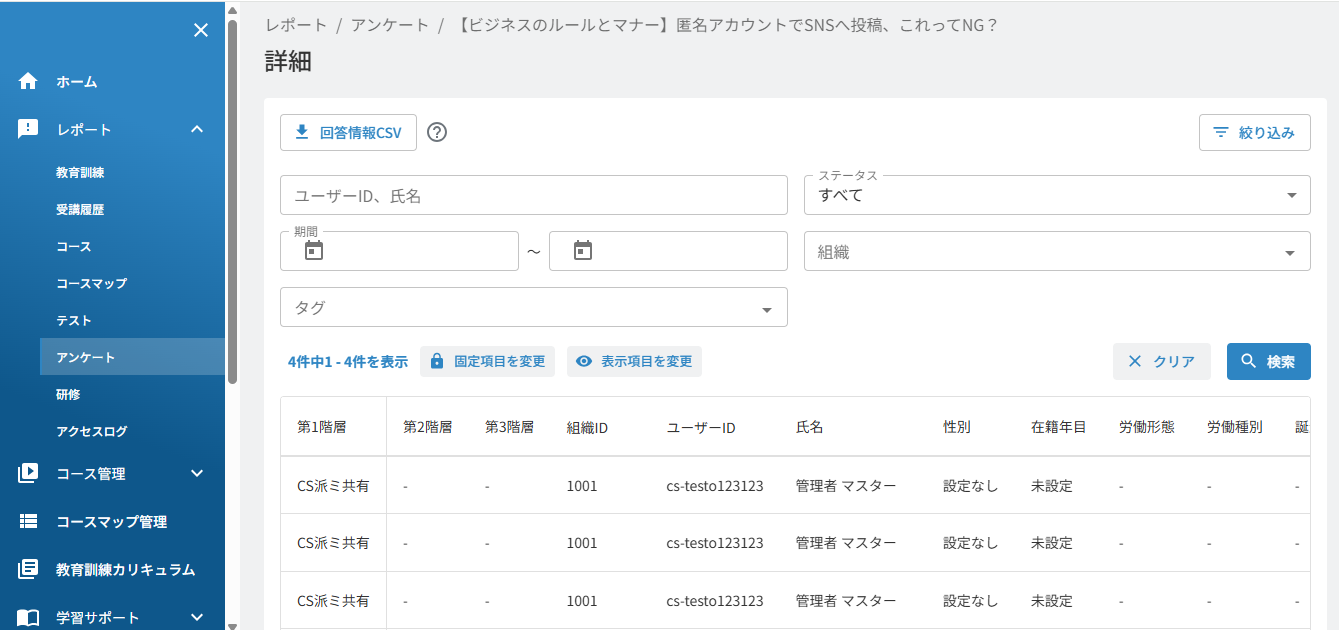This screenshot has width=1339, height=630.
Task: Expand the 学習サポート menu chevron
Action: coord(197,617)
